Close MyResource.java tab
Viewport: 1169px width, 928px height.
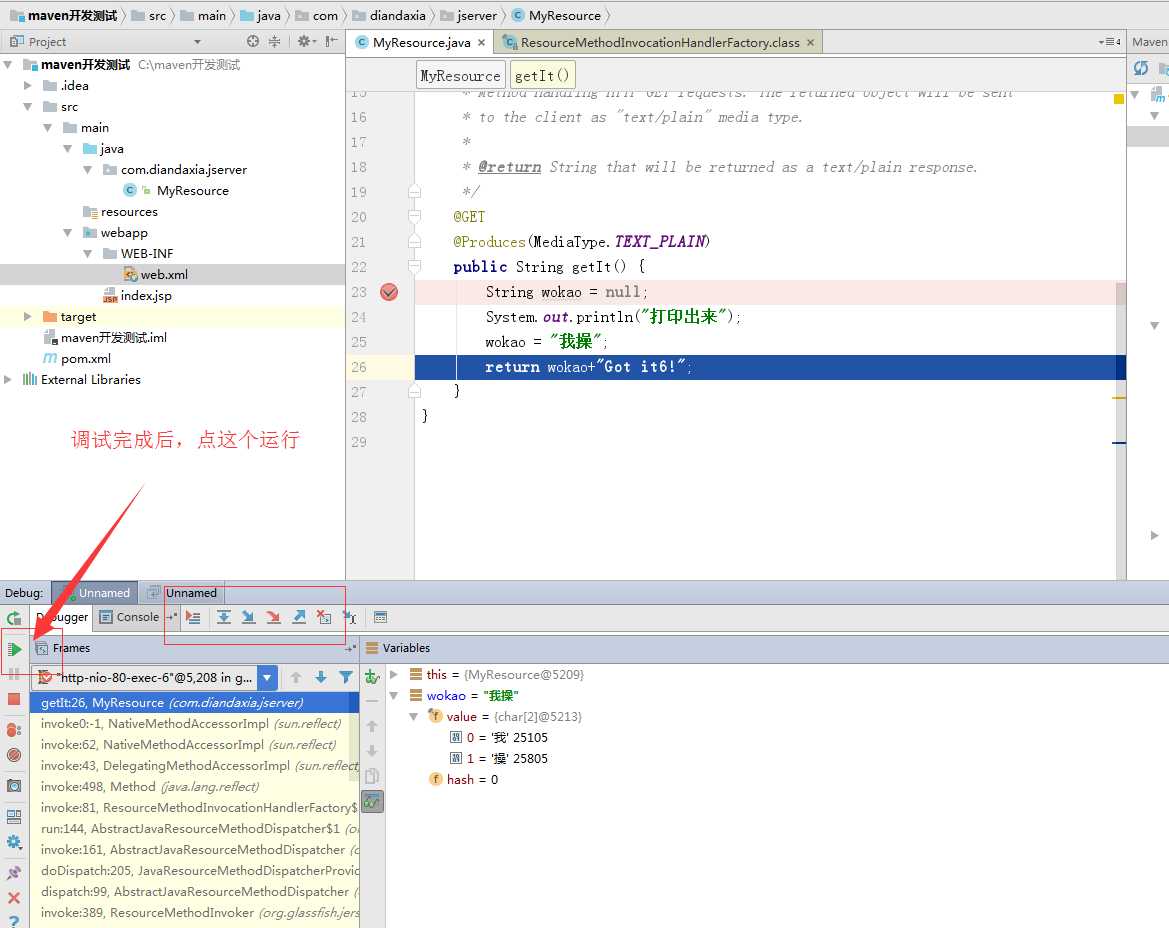pos(482,42)
